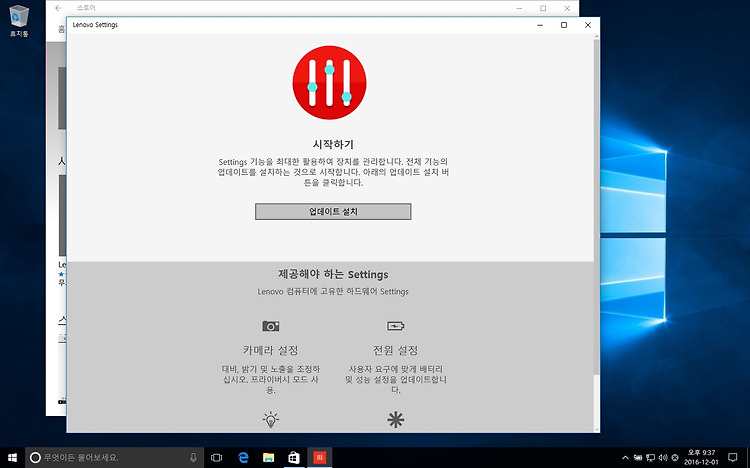Viewport: 750px width, 468px height.
Task: Click the 업데이트 설치 button
Action: pyautogui.click(x=333, y=212)
